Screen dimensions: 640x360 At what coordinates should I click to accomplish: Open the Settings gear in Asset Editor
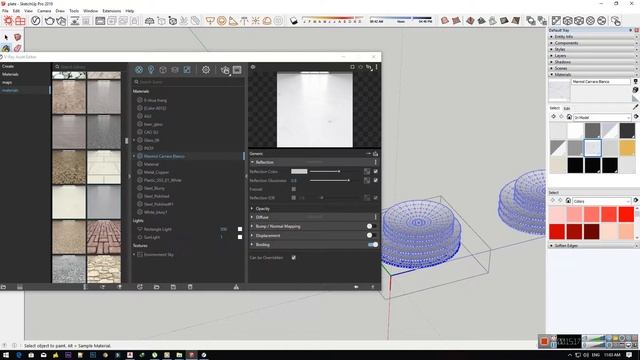click(x=206, y=70)
